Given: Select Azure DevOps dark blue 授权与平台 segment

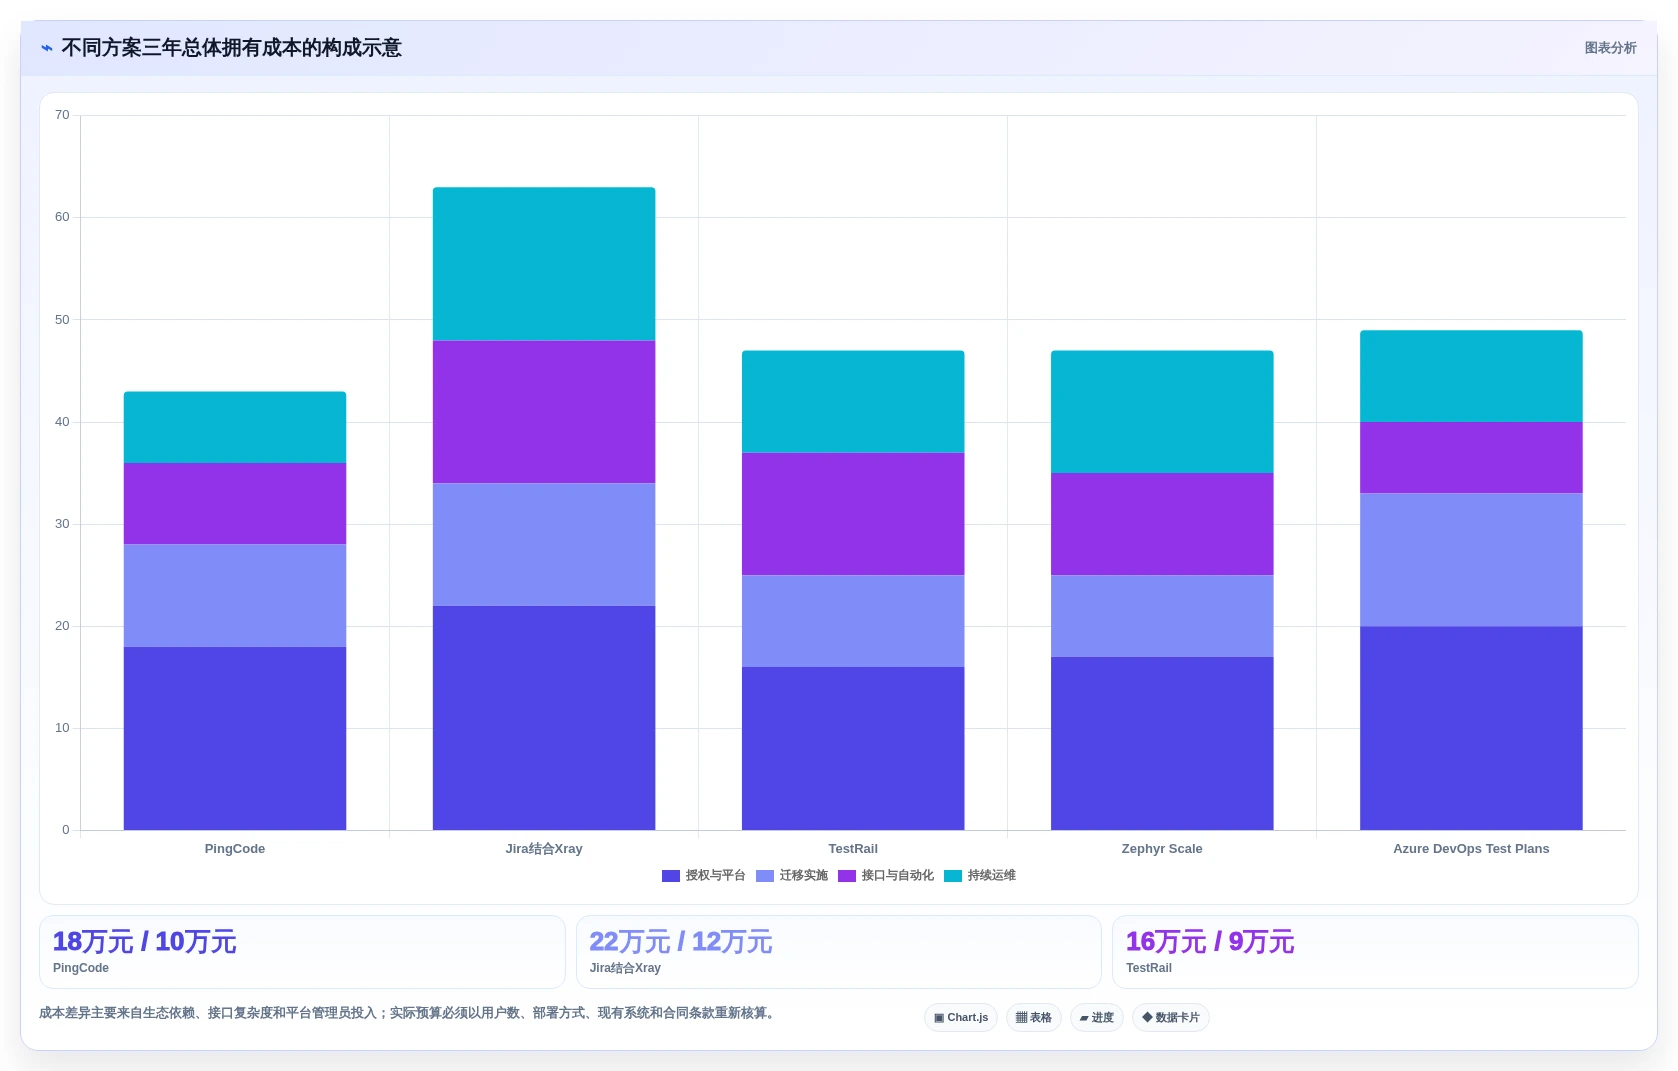Looking at the screenshot, I should (1471, 728).
